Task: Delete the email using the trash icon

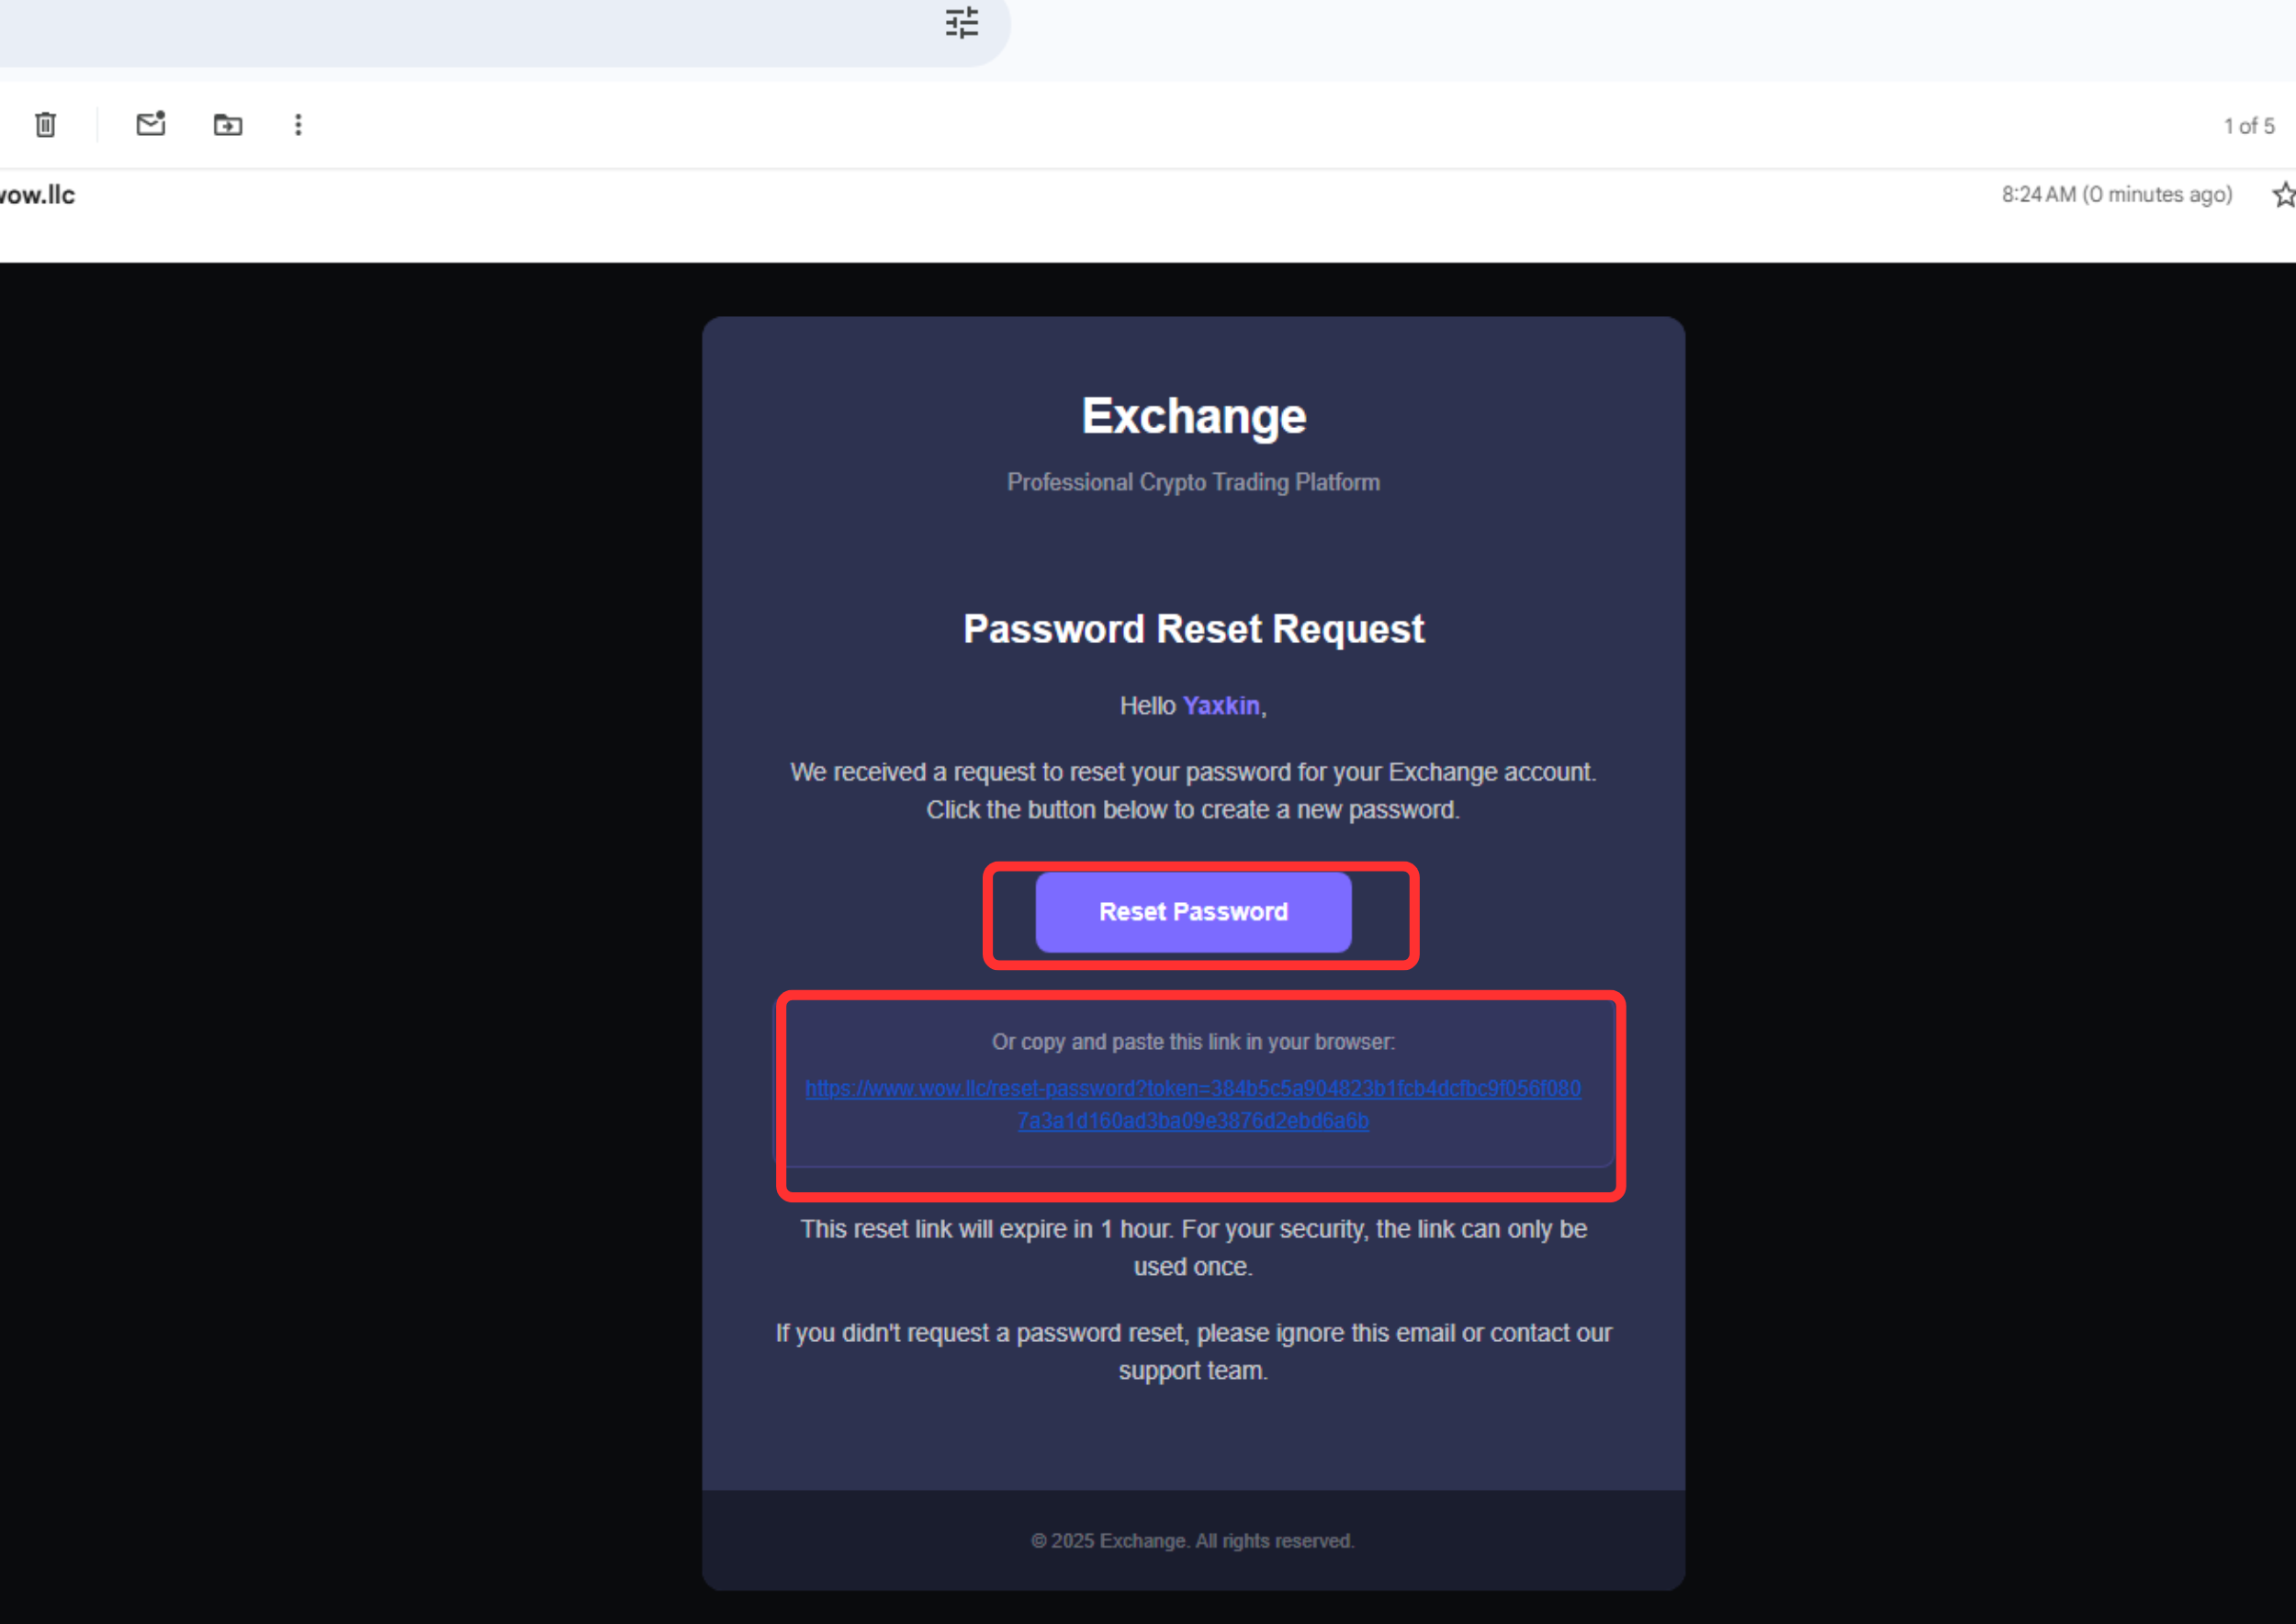Action: [x=45, y=124]
